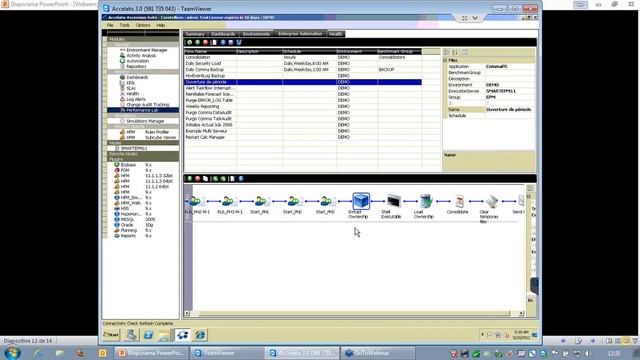The image size is (640, 360).
Task: Select the Restart Calc Manager flow row
Action: pos(302,137)
